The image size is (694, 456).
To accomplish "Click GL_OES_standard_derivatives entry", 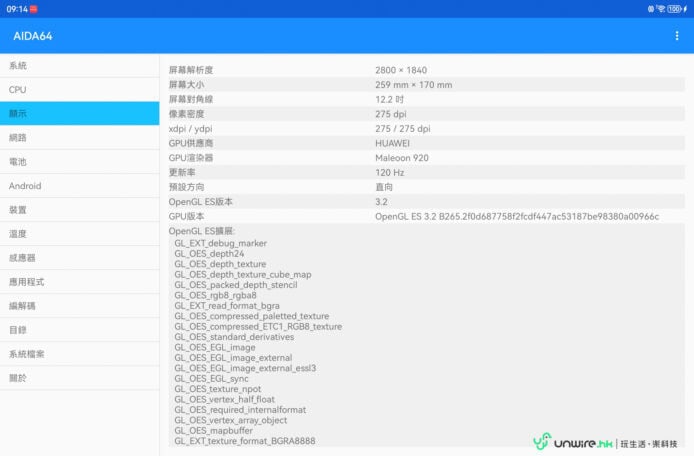I will click(234, 337).
